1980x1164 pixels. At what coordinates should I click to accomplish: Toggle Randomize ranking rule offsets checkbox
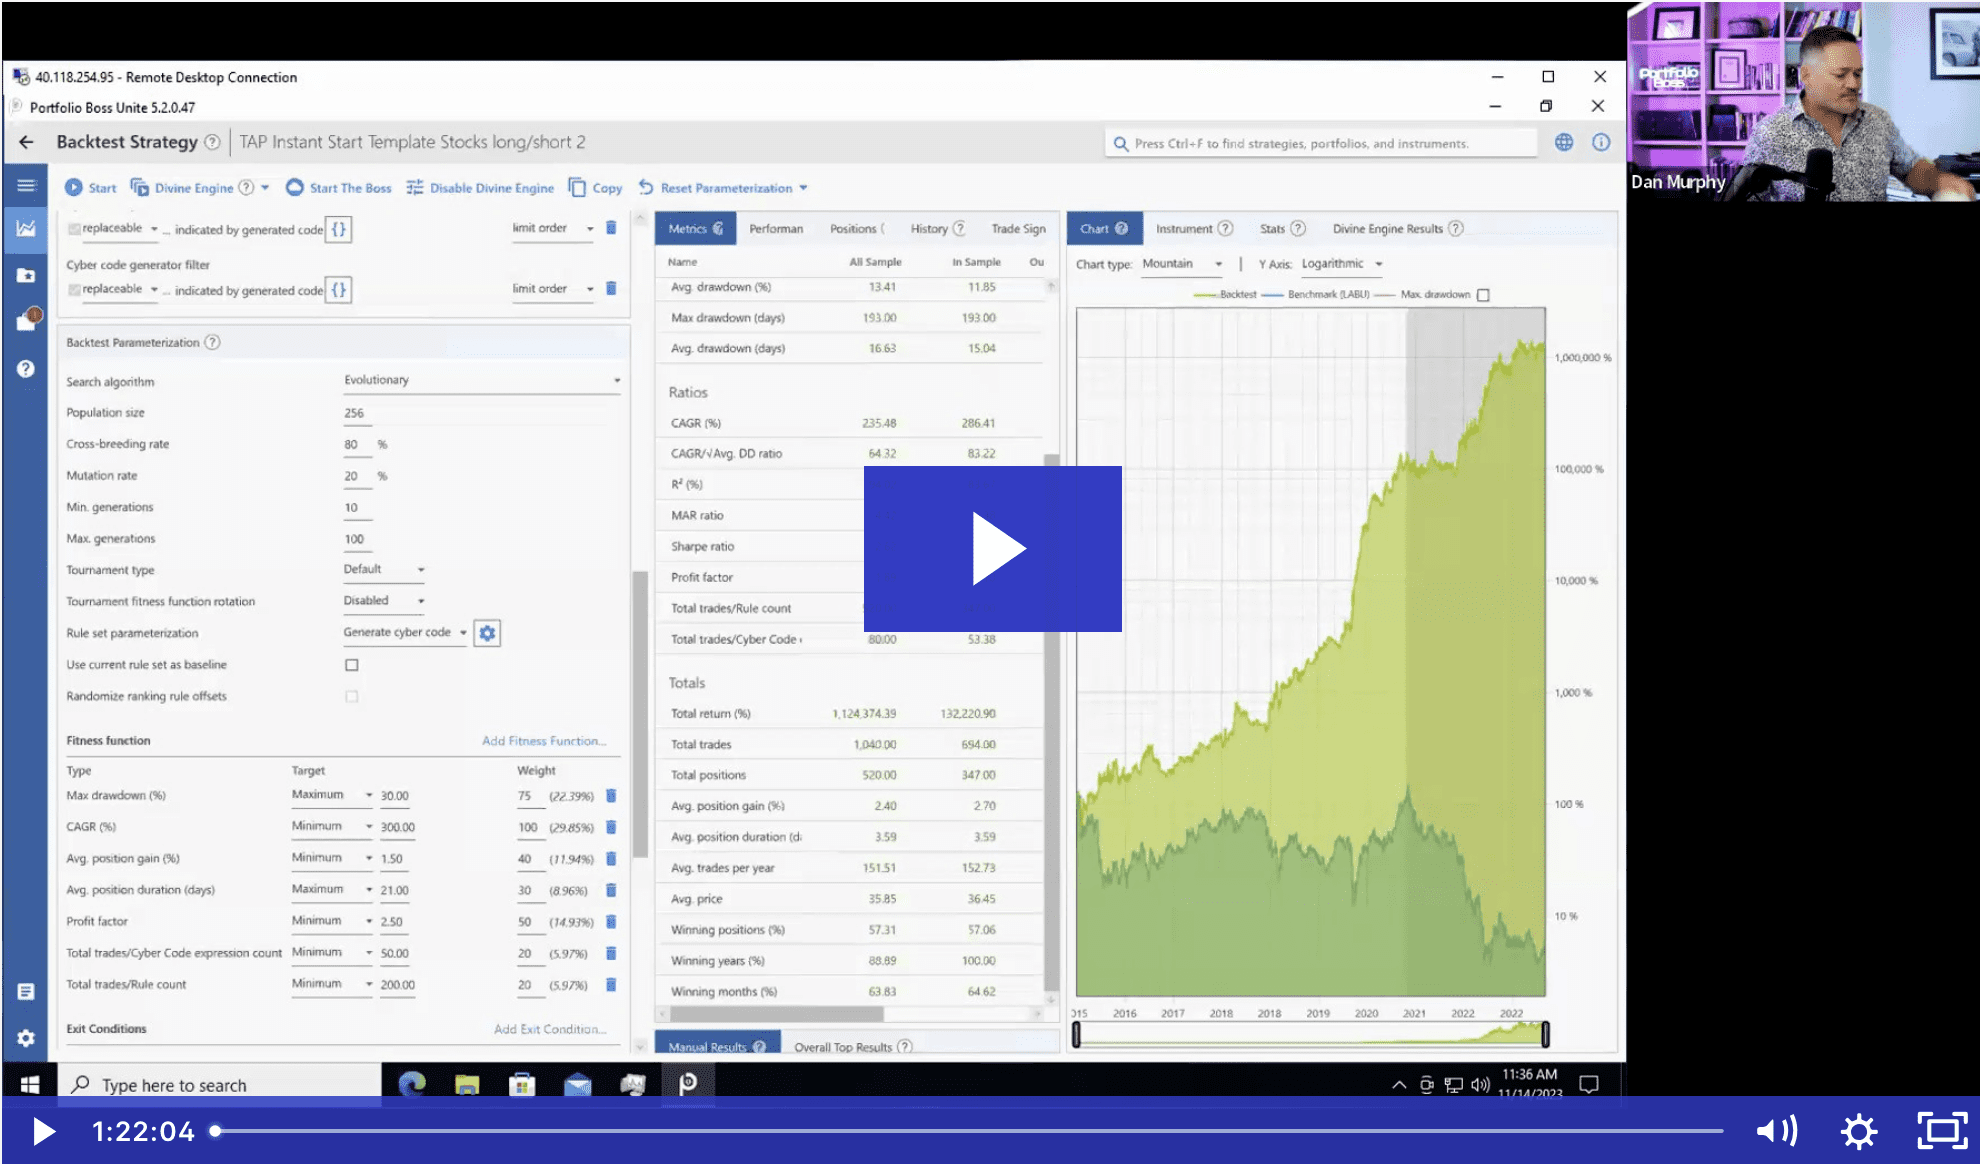352,696
